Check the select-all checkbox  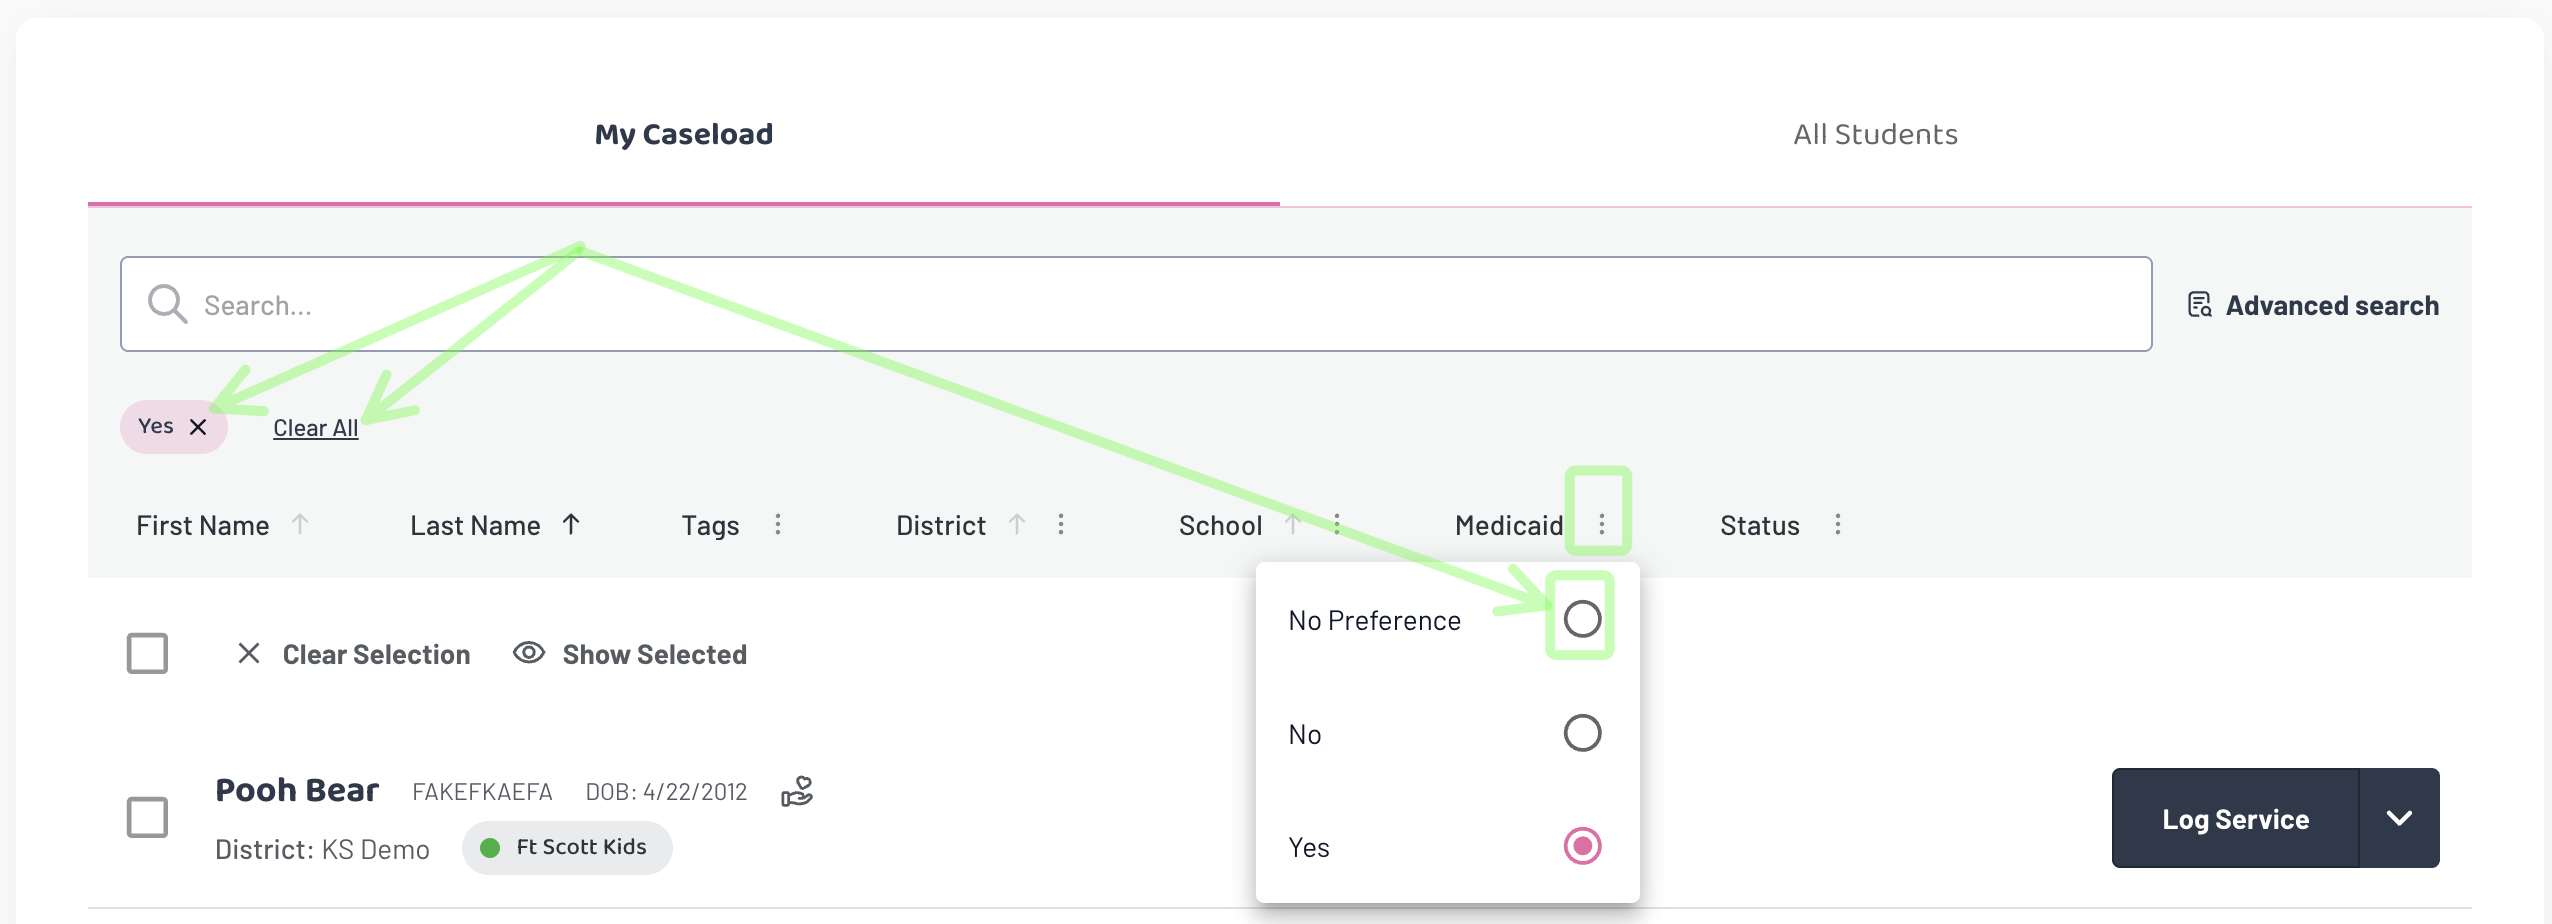[x=147, y=654]
